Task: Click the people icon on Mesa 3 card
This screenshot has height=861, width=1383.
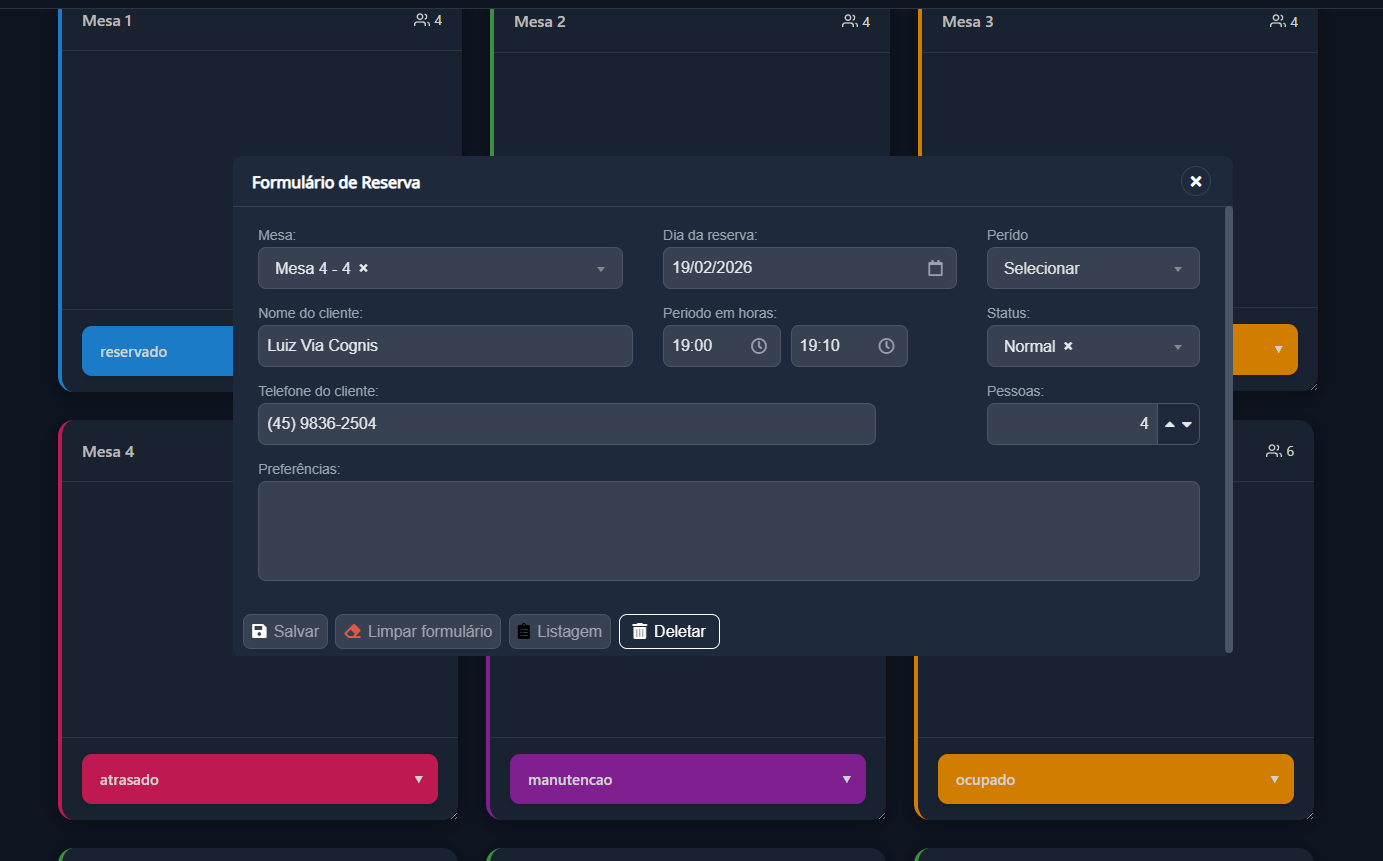Action: click(x=1278, y=21)
